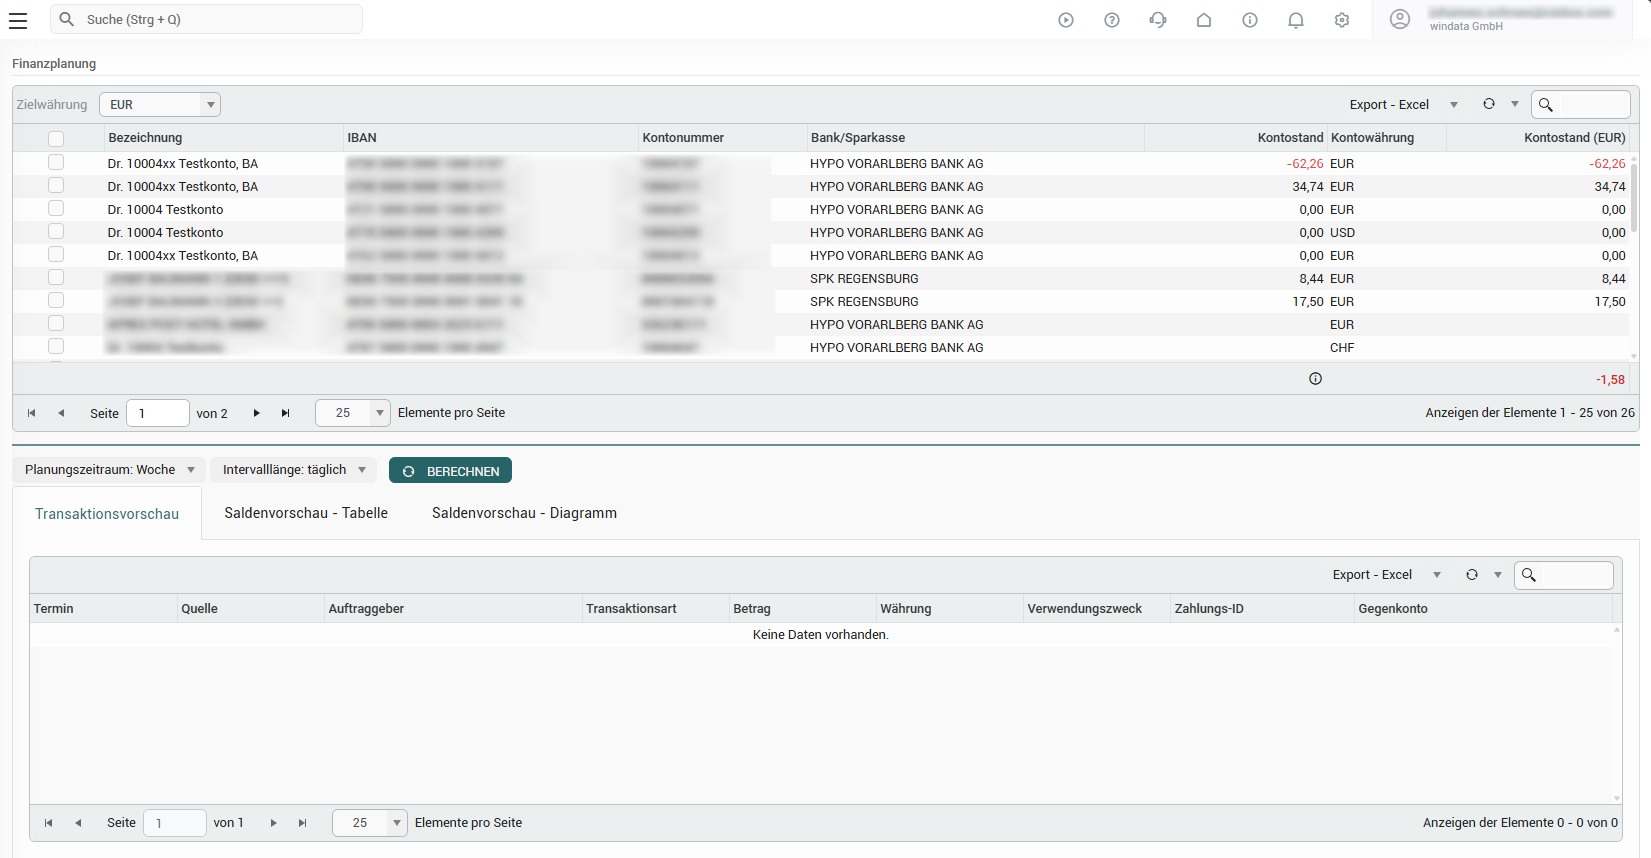The height and width of the screenshot is (858, 1651).
Task: Open the Zielwährung EUR dropdown
Action: (x=160, y=105)
